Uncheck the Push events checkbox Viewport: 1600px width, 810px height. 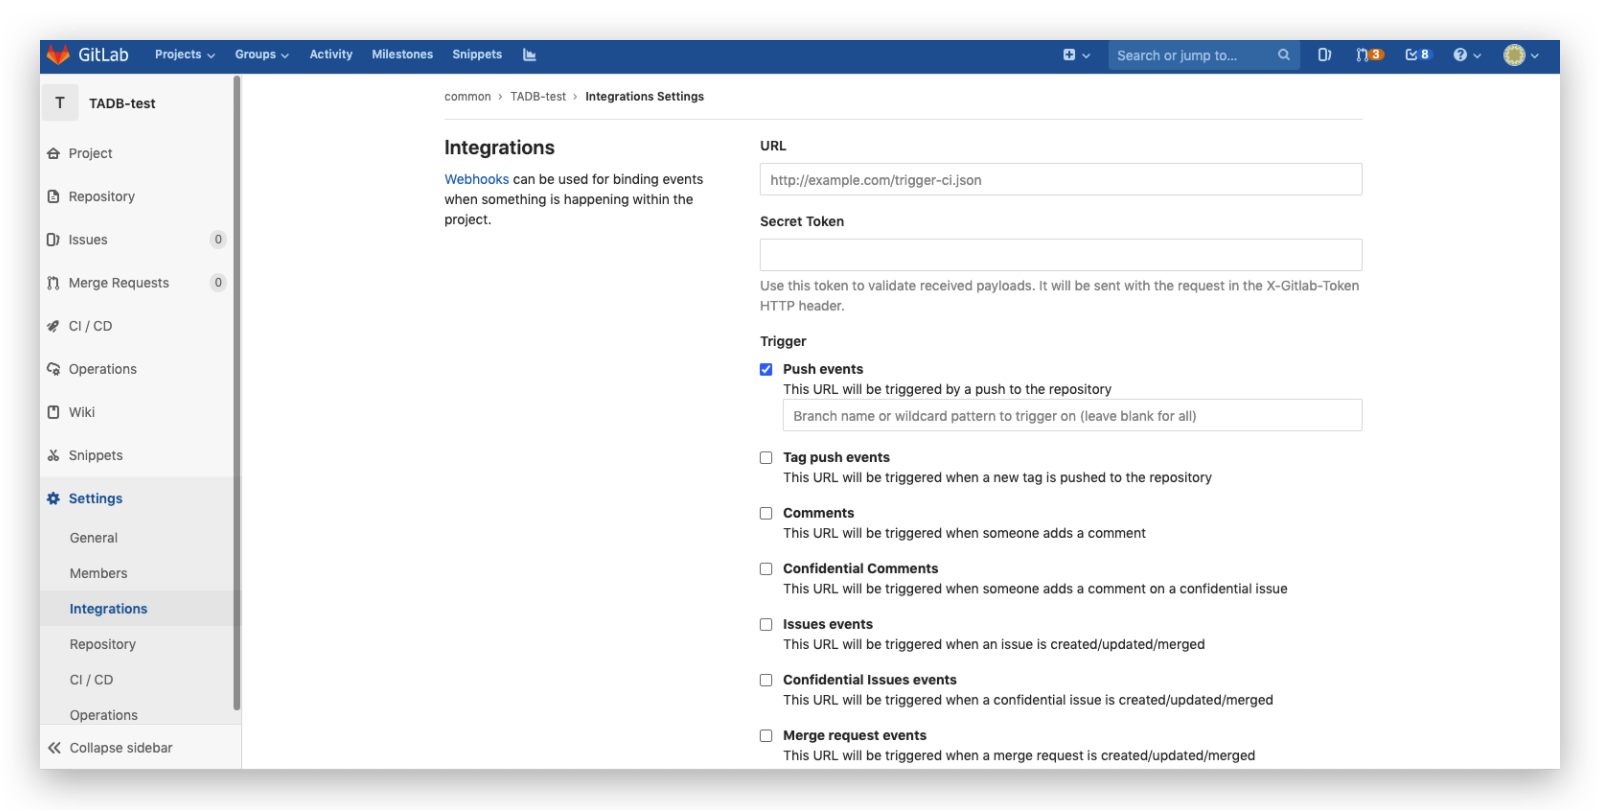(x=766, y=369)
